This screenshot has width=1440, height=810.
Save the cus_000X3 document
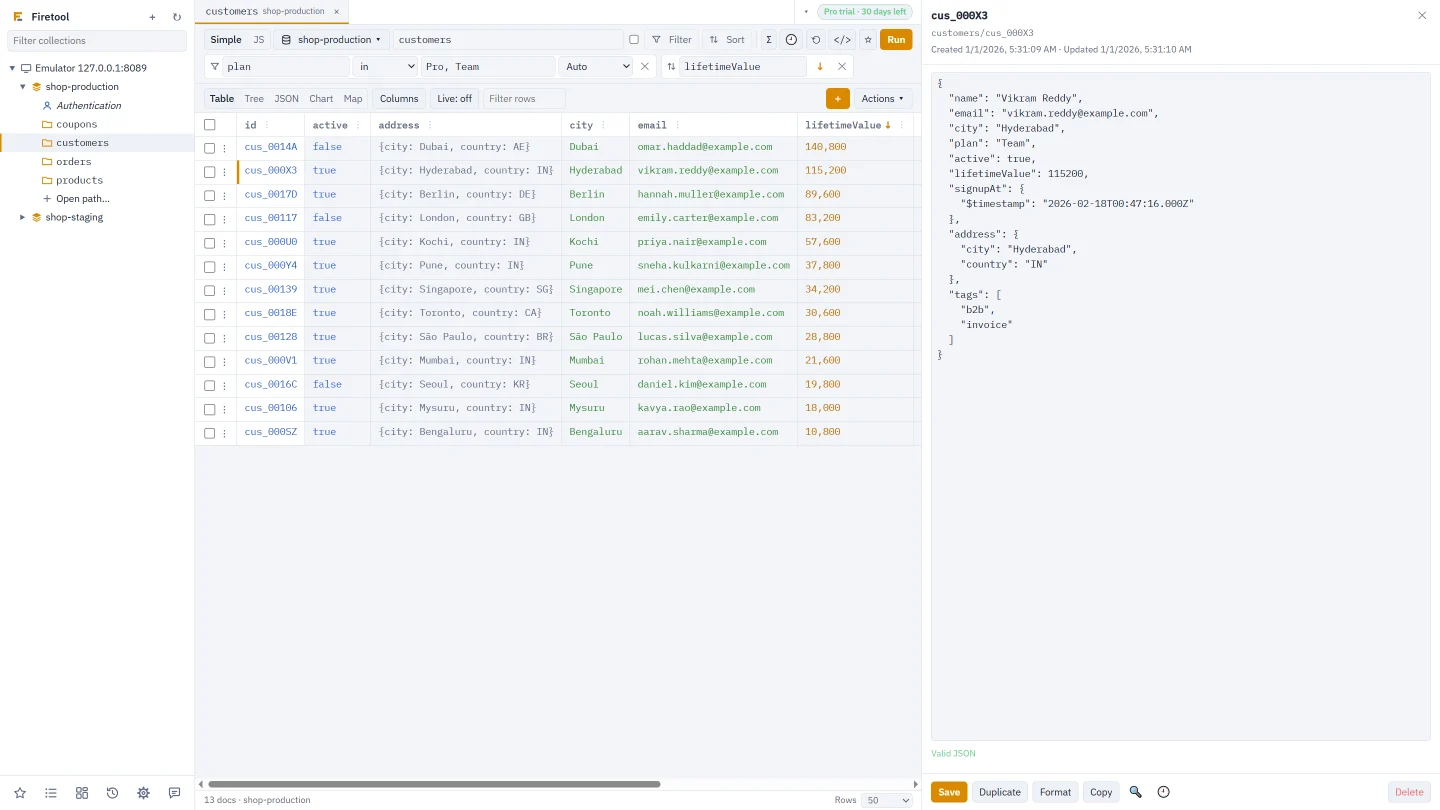pos(949,792)
